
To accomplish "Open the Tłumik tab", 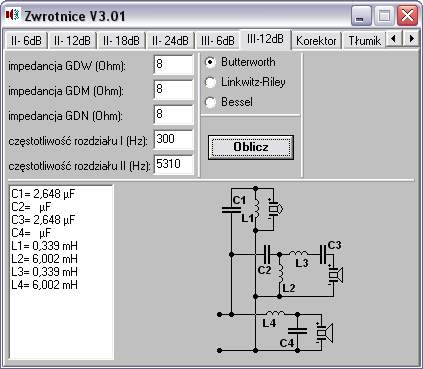I will (364, 41).
